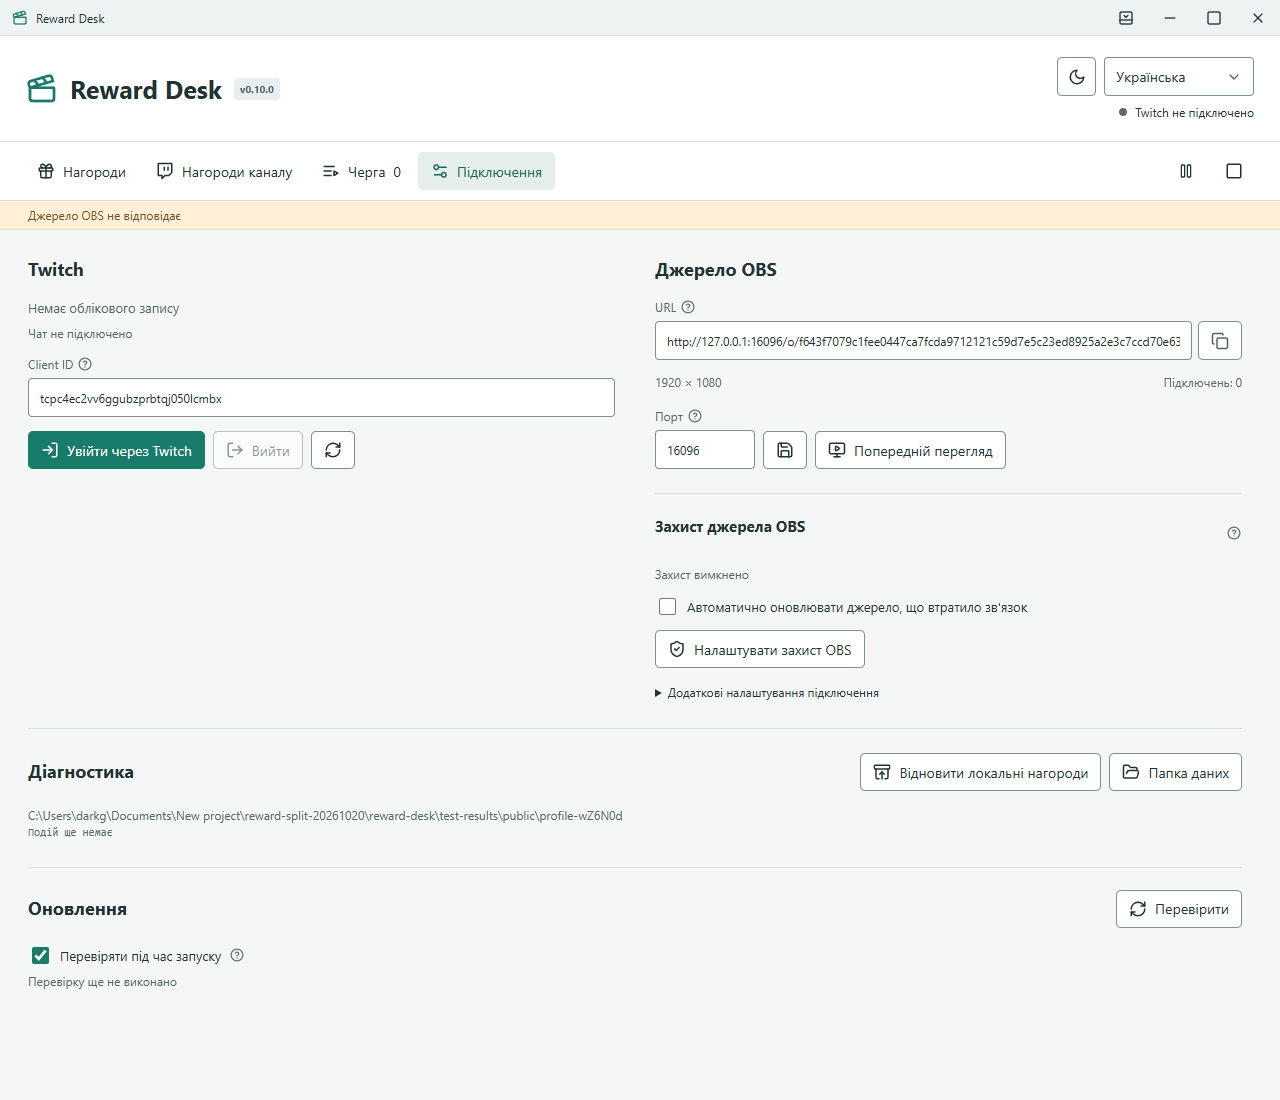Open the Українська language dropdown

click(1178, 77)
